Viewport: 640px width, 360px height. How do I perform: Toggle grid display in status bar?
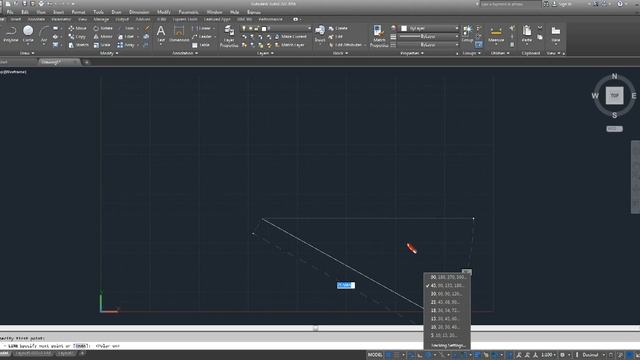click(389, 355)
